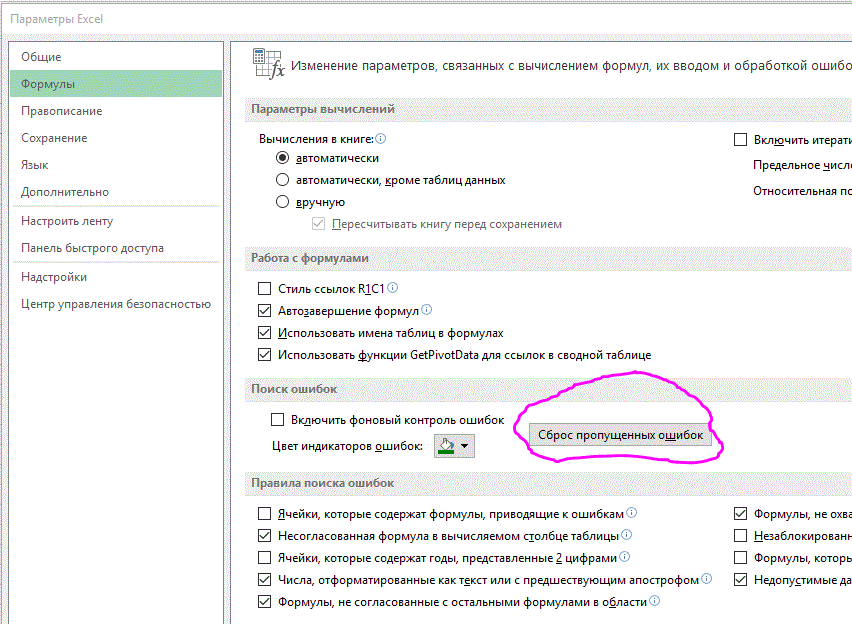Click the Предельное число label
Viewport: 852px width, 624px height.
[802, 165]
